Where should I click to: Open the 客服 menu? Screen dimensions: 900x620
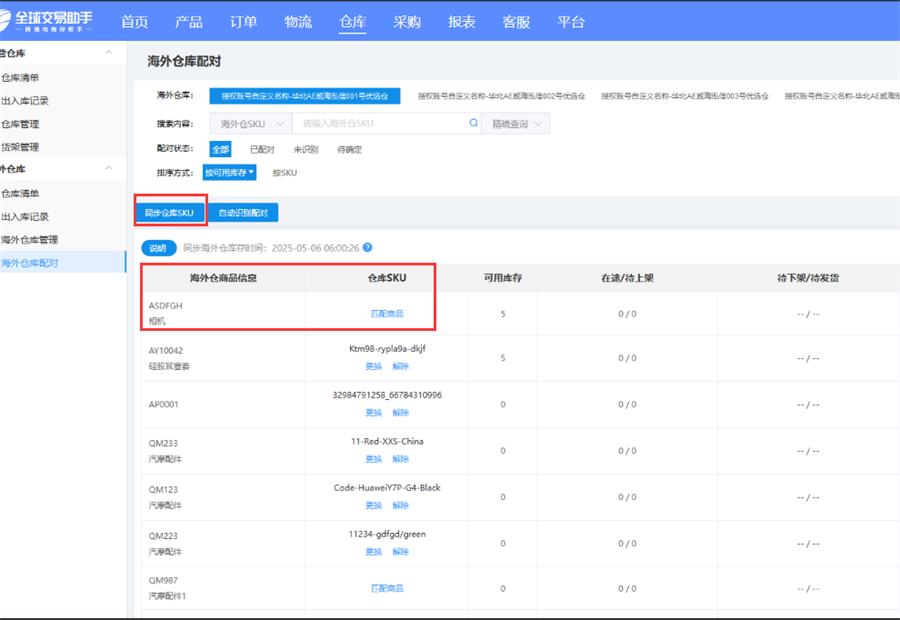pos(516,22)
